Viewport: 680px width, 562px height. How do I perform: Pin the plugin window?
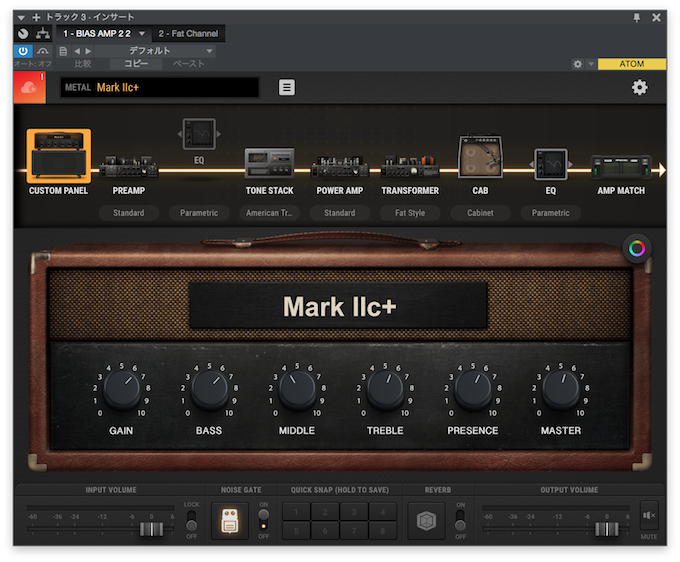(x=637, y=17)
